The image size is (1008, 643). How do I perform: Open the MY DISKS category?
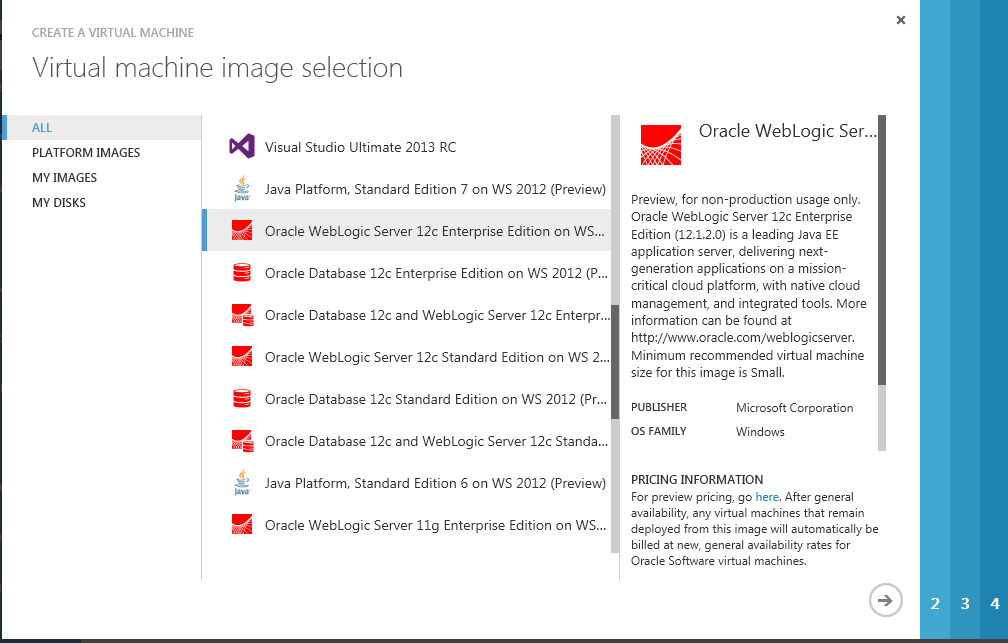(59, 203)
